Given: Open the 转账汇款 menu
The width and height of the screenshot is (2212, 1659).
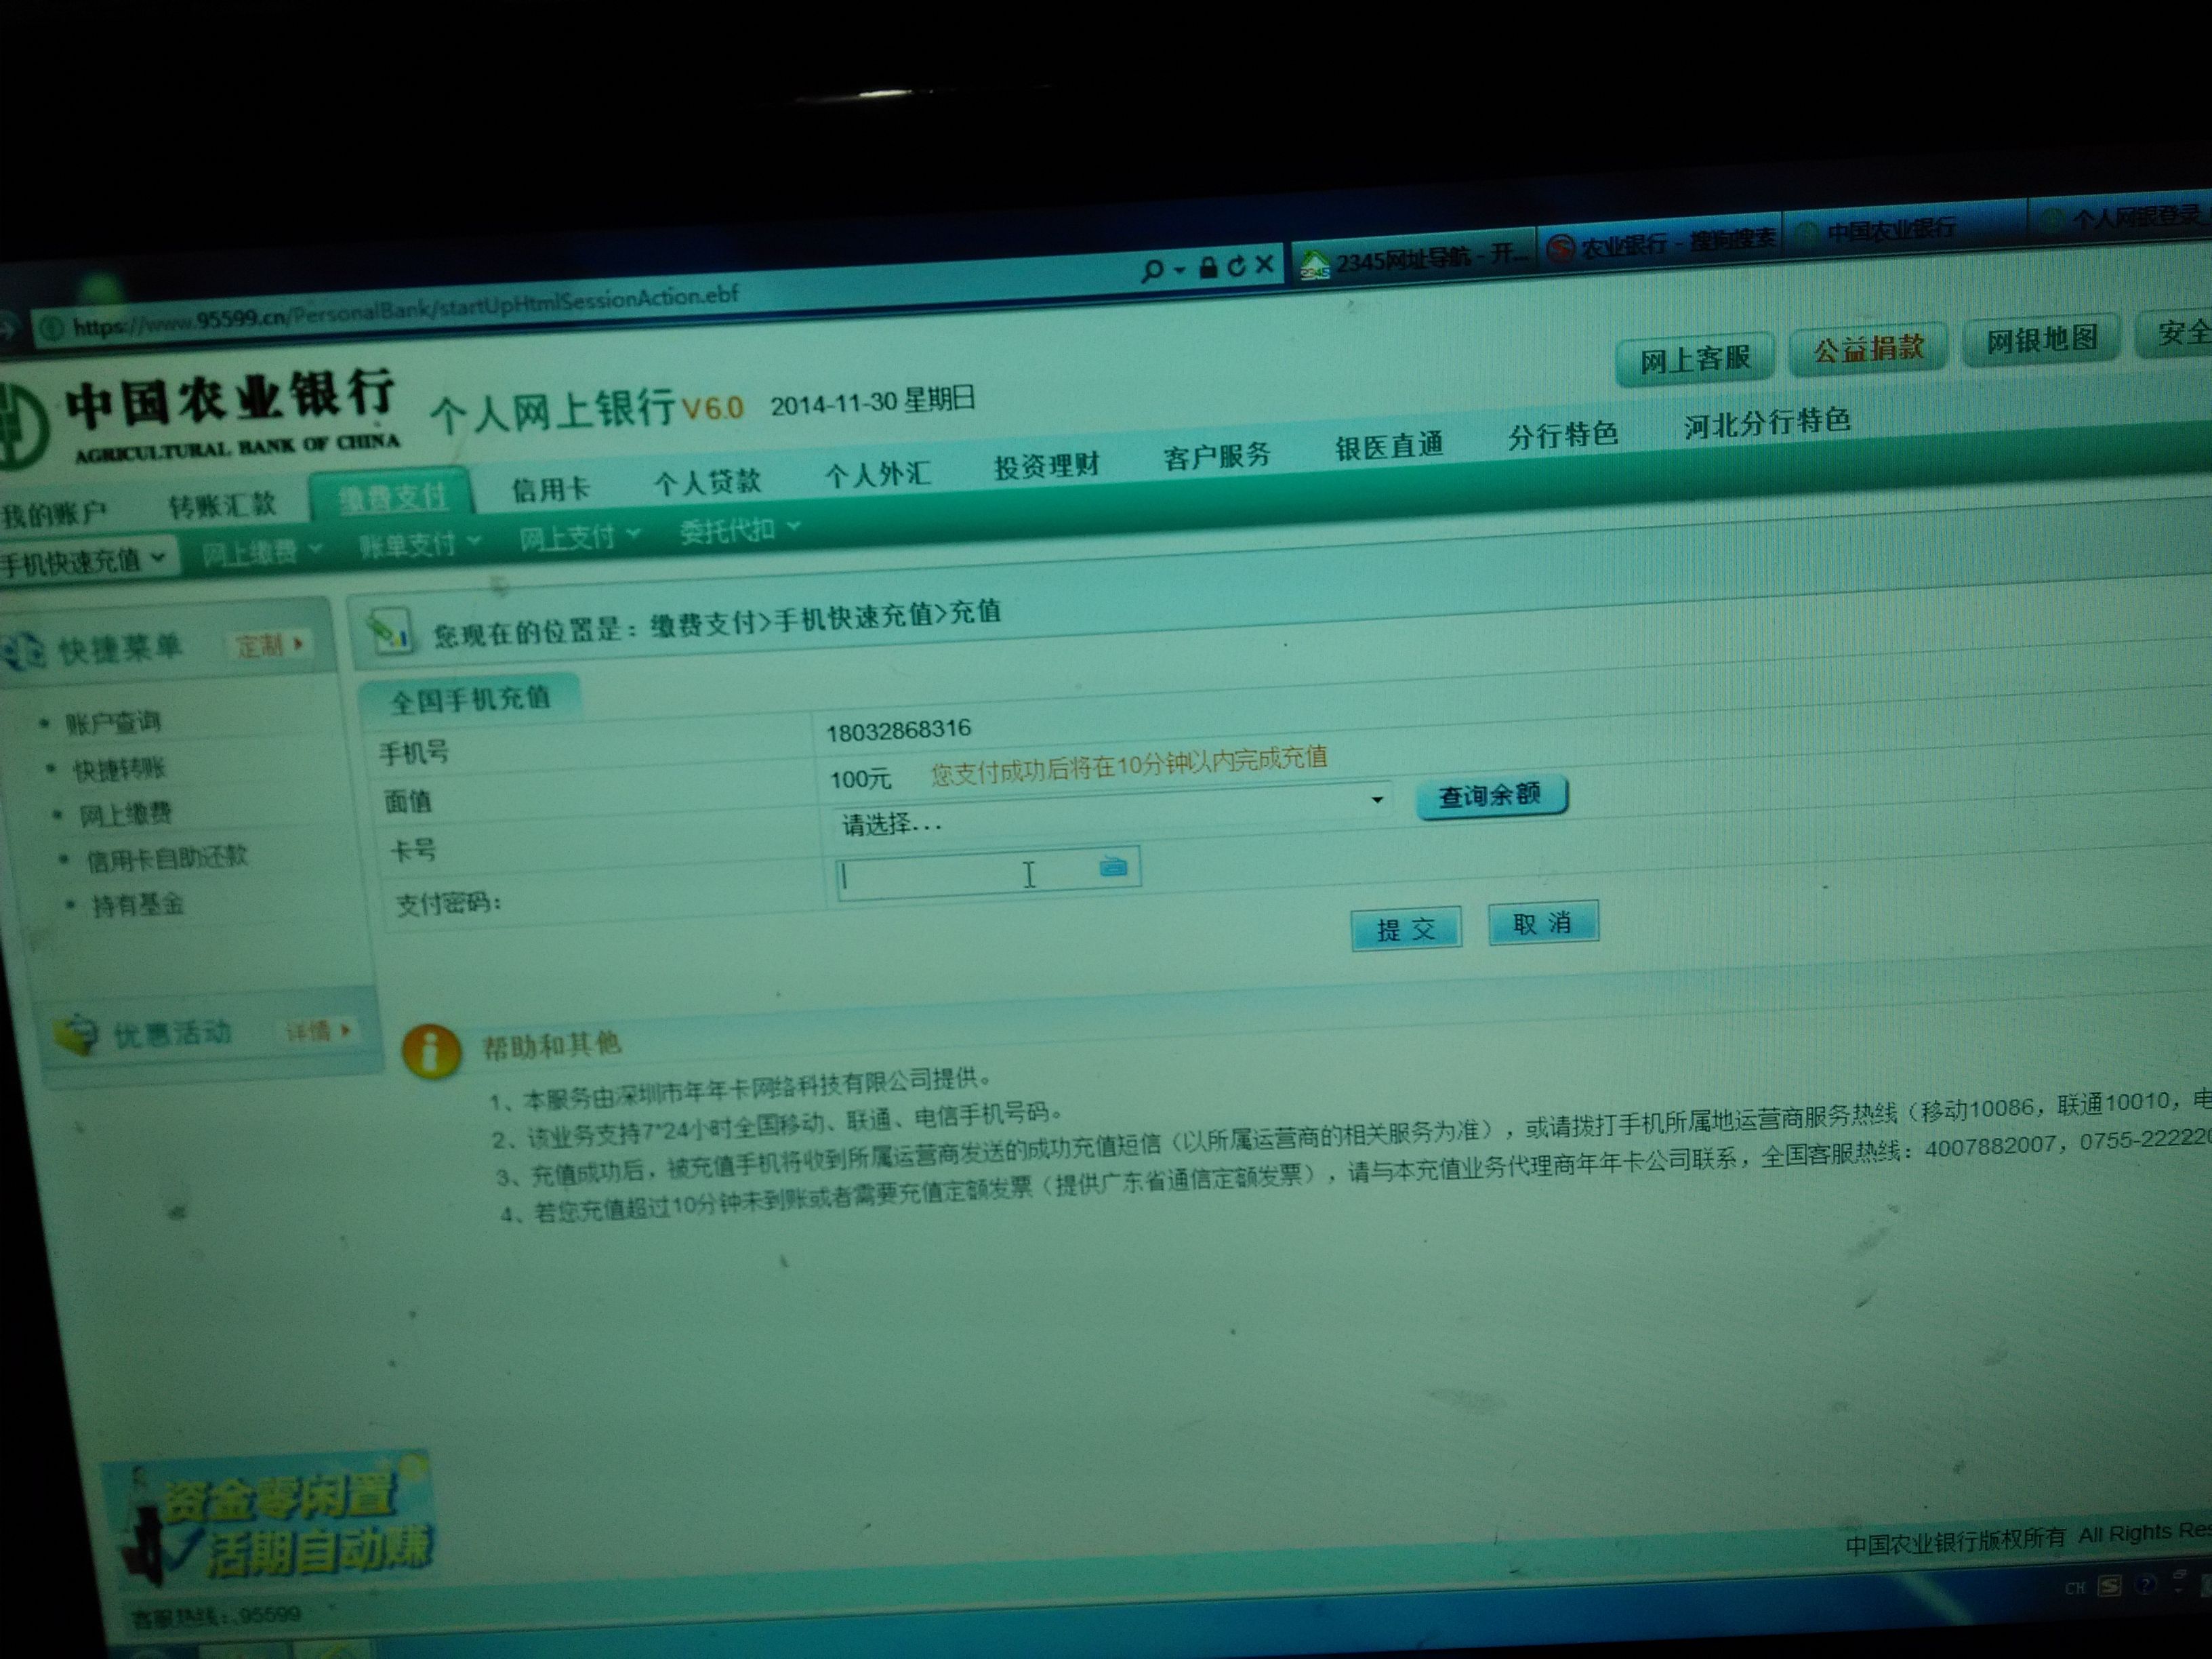Looking at the screenshot, I should click(x=222, y=505).
